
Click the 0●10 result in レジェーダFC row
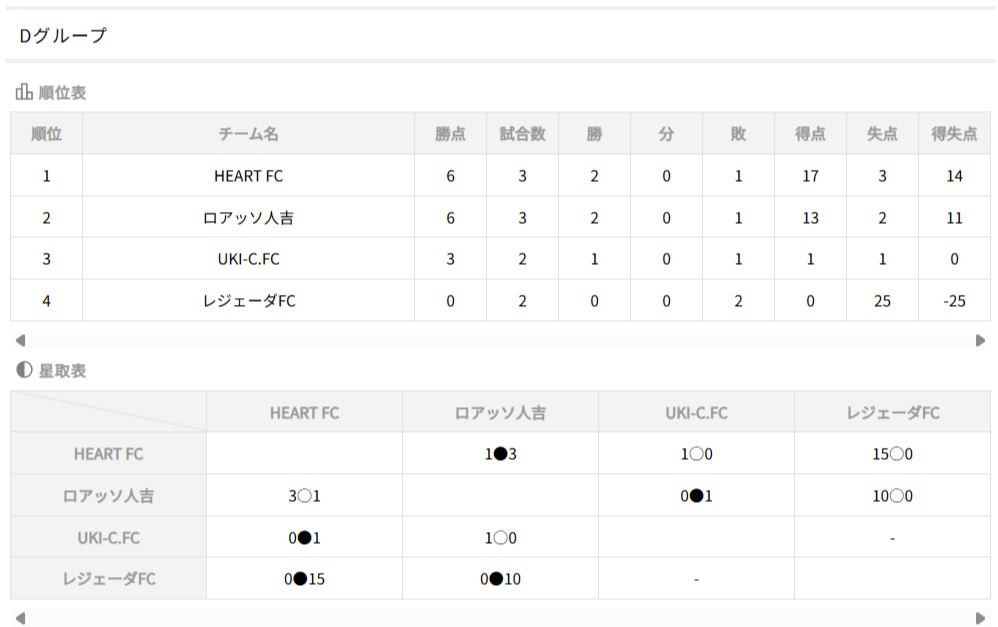[500, 579]
